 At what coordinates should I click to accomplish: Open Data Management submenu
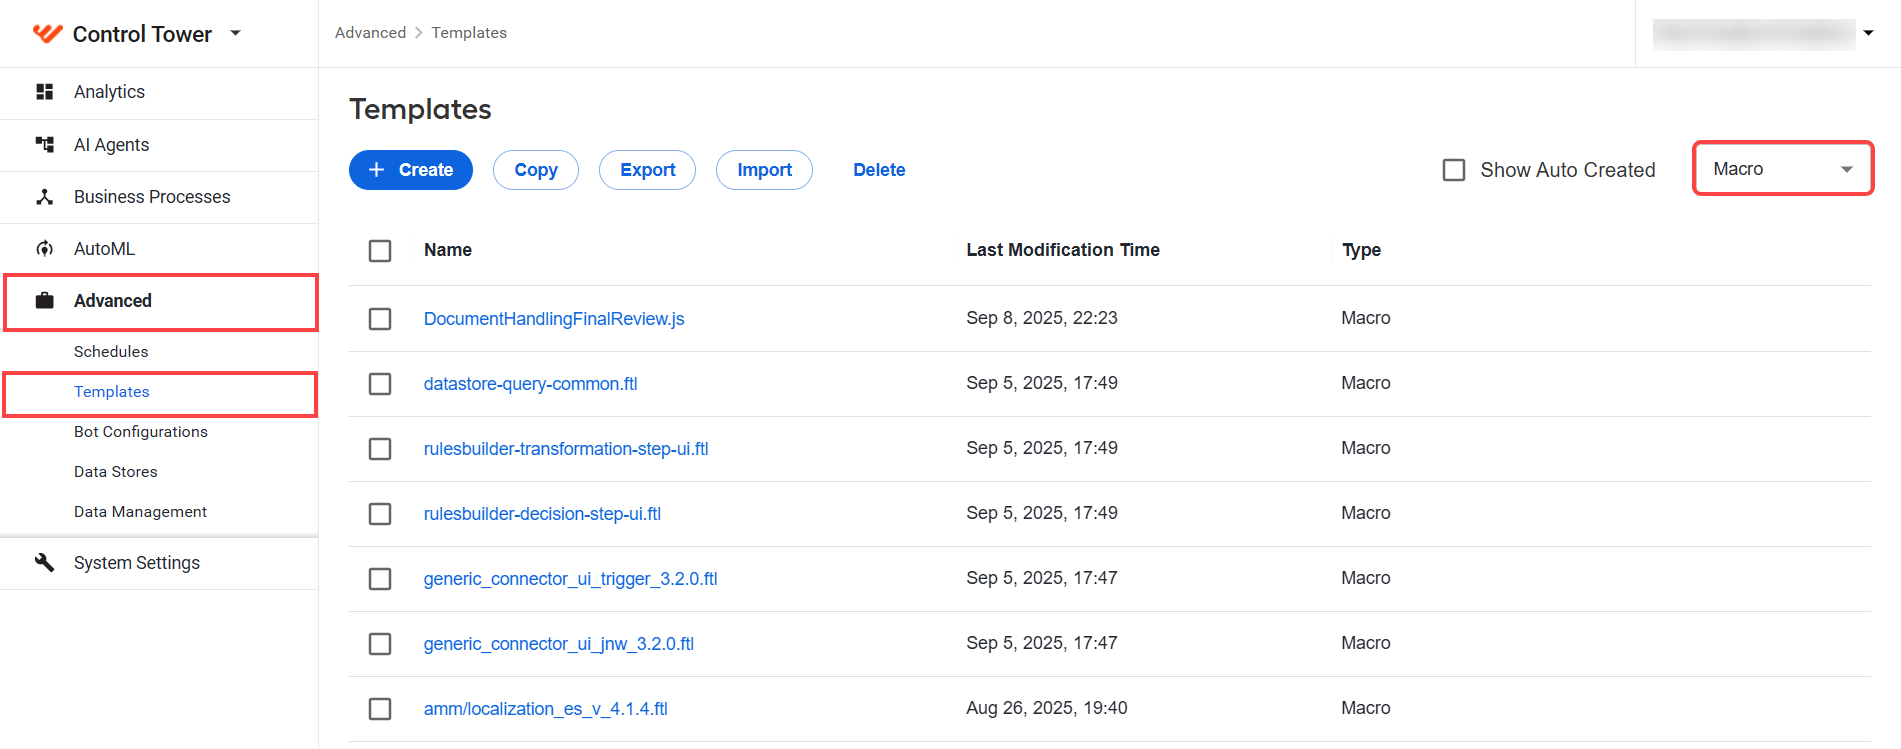click(140, 512)
